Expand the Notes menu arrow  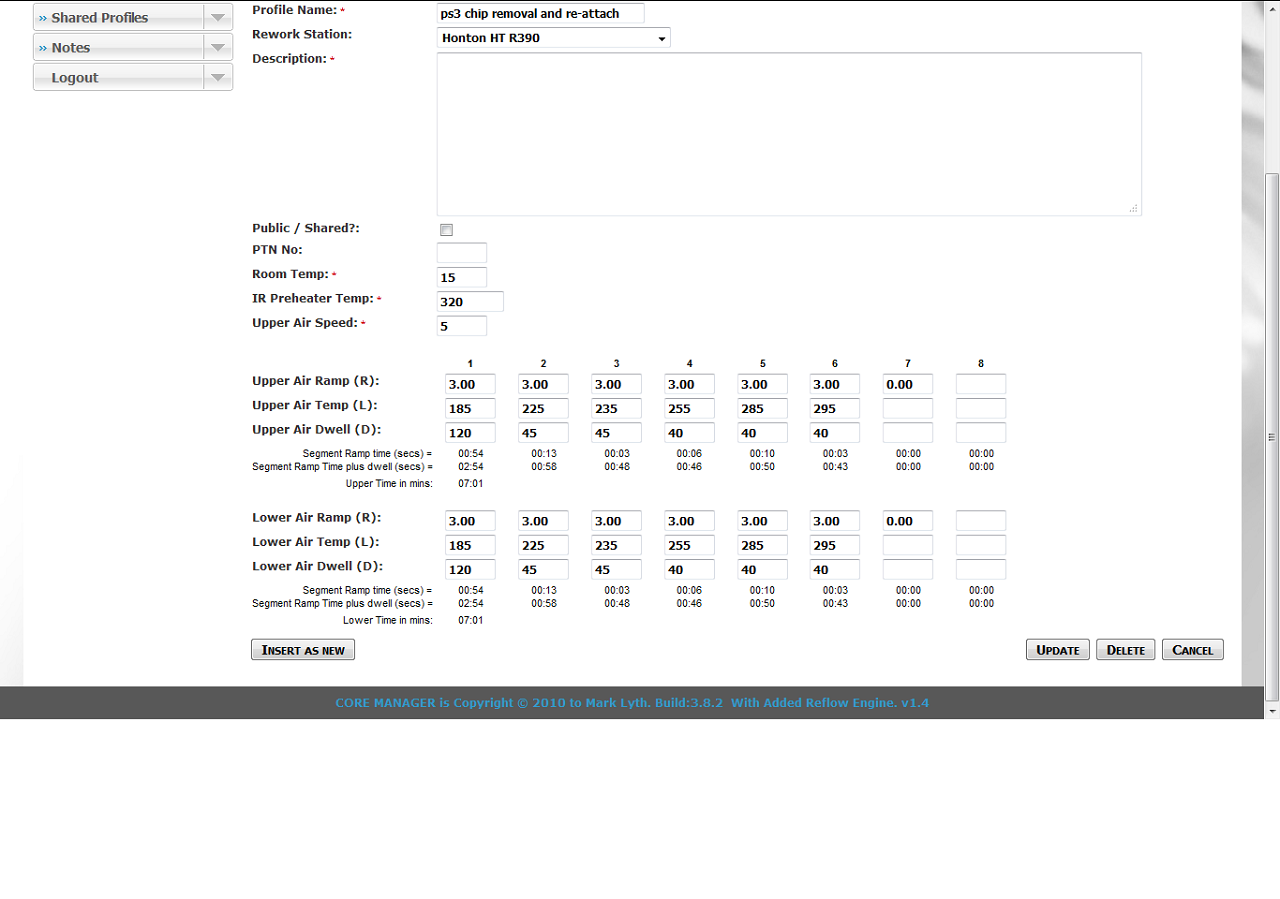[218, 47]
